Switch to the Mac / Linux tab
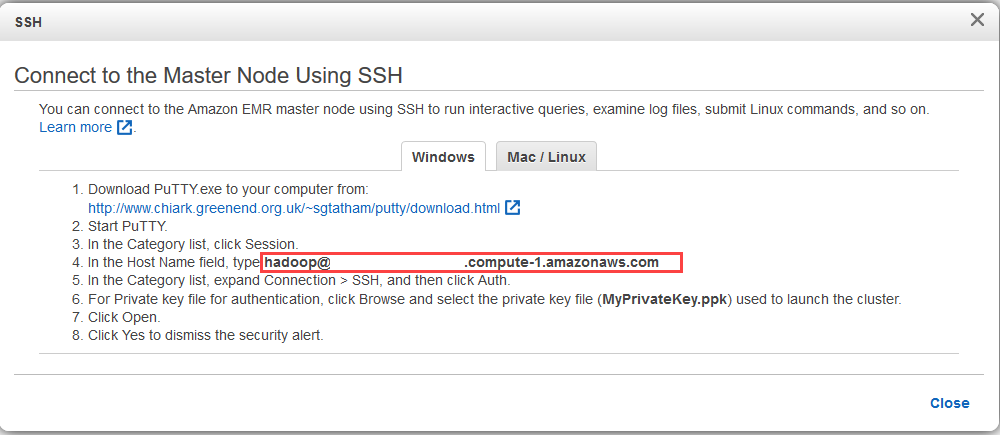This screenshot has width=1000, height=435. pyautogui.click(x=547, y=157)
